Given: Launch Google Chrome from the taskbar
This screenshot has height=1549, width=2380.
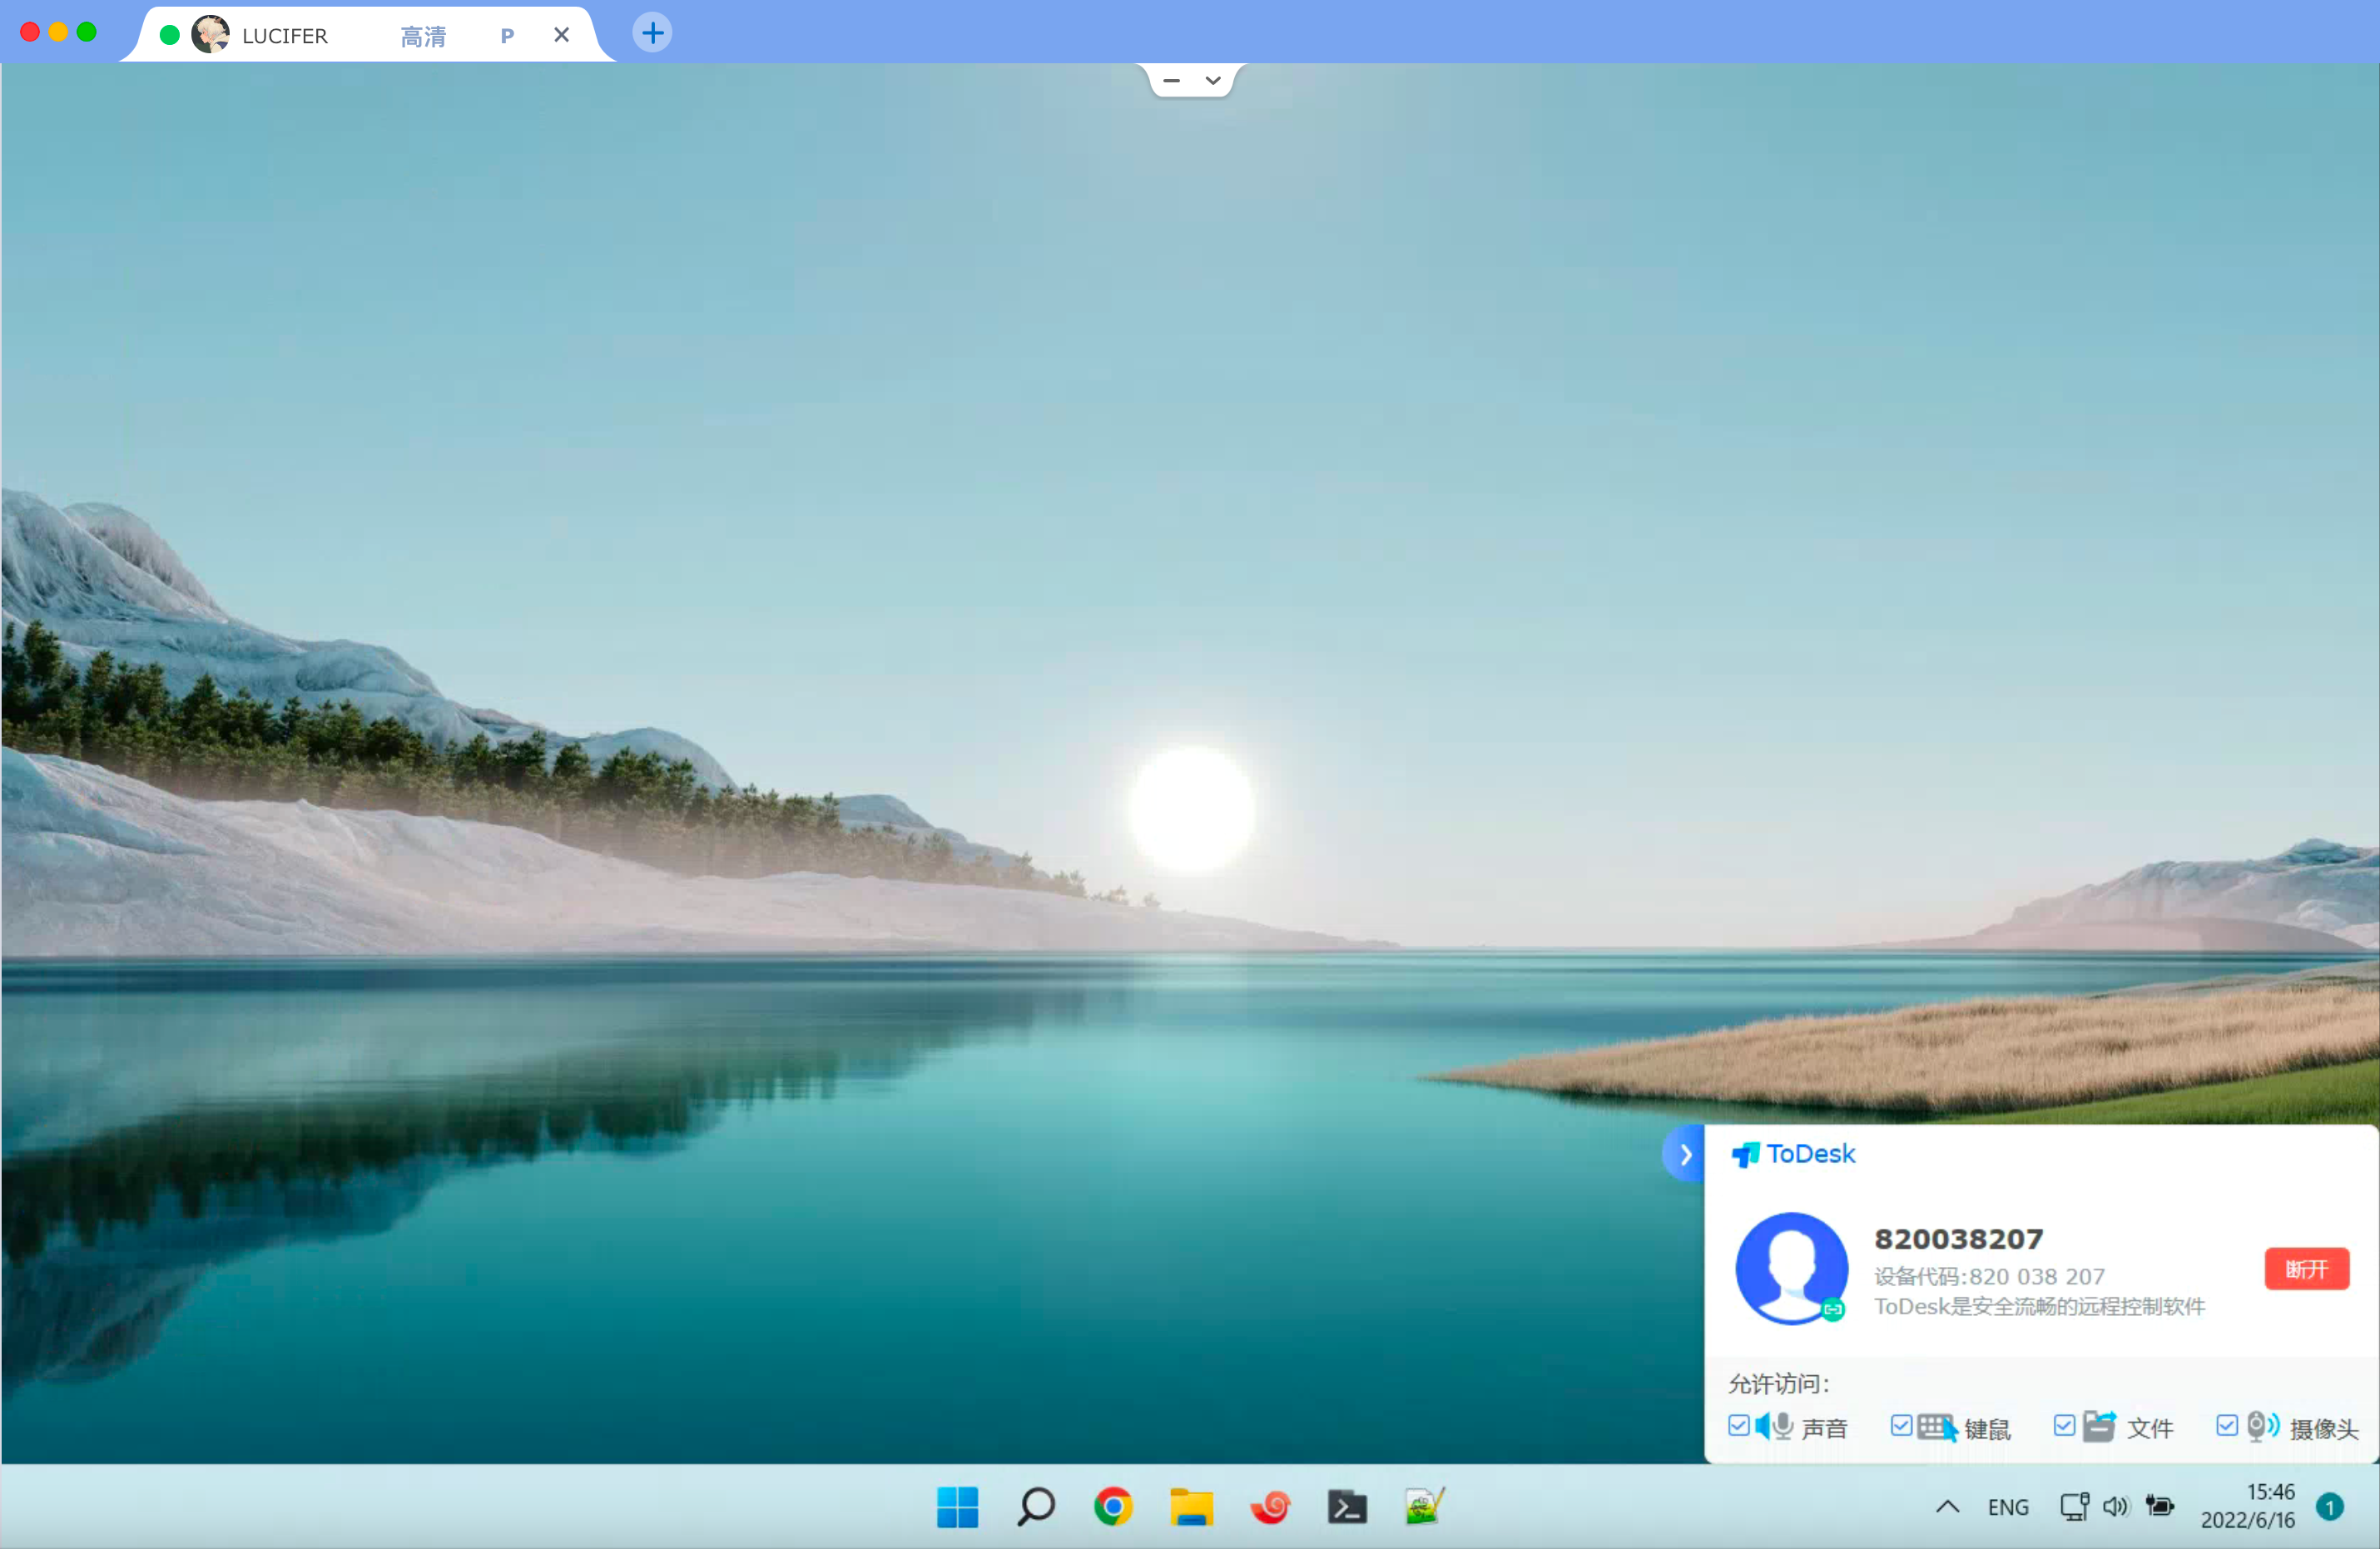Looking at the screenshot, I should pyautogui.click(x=1113, y=1506).
